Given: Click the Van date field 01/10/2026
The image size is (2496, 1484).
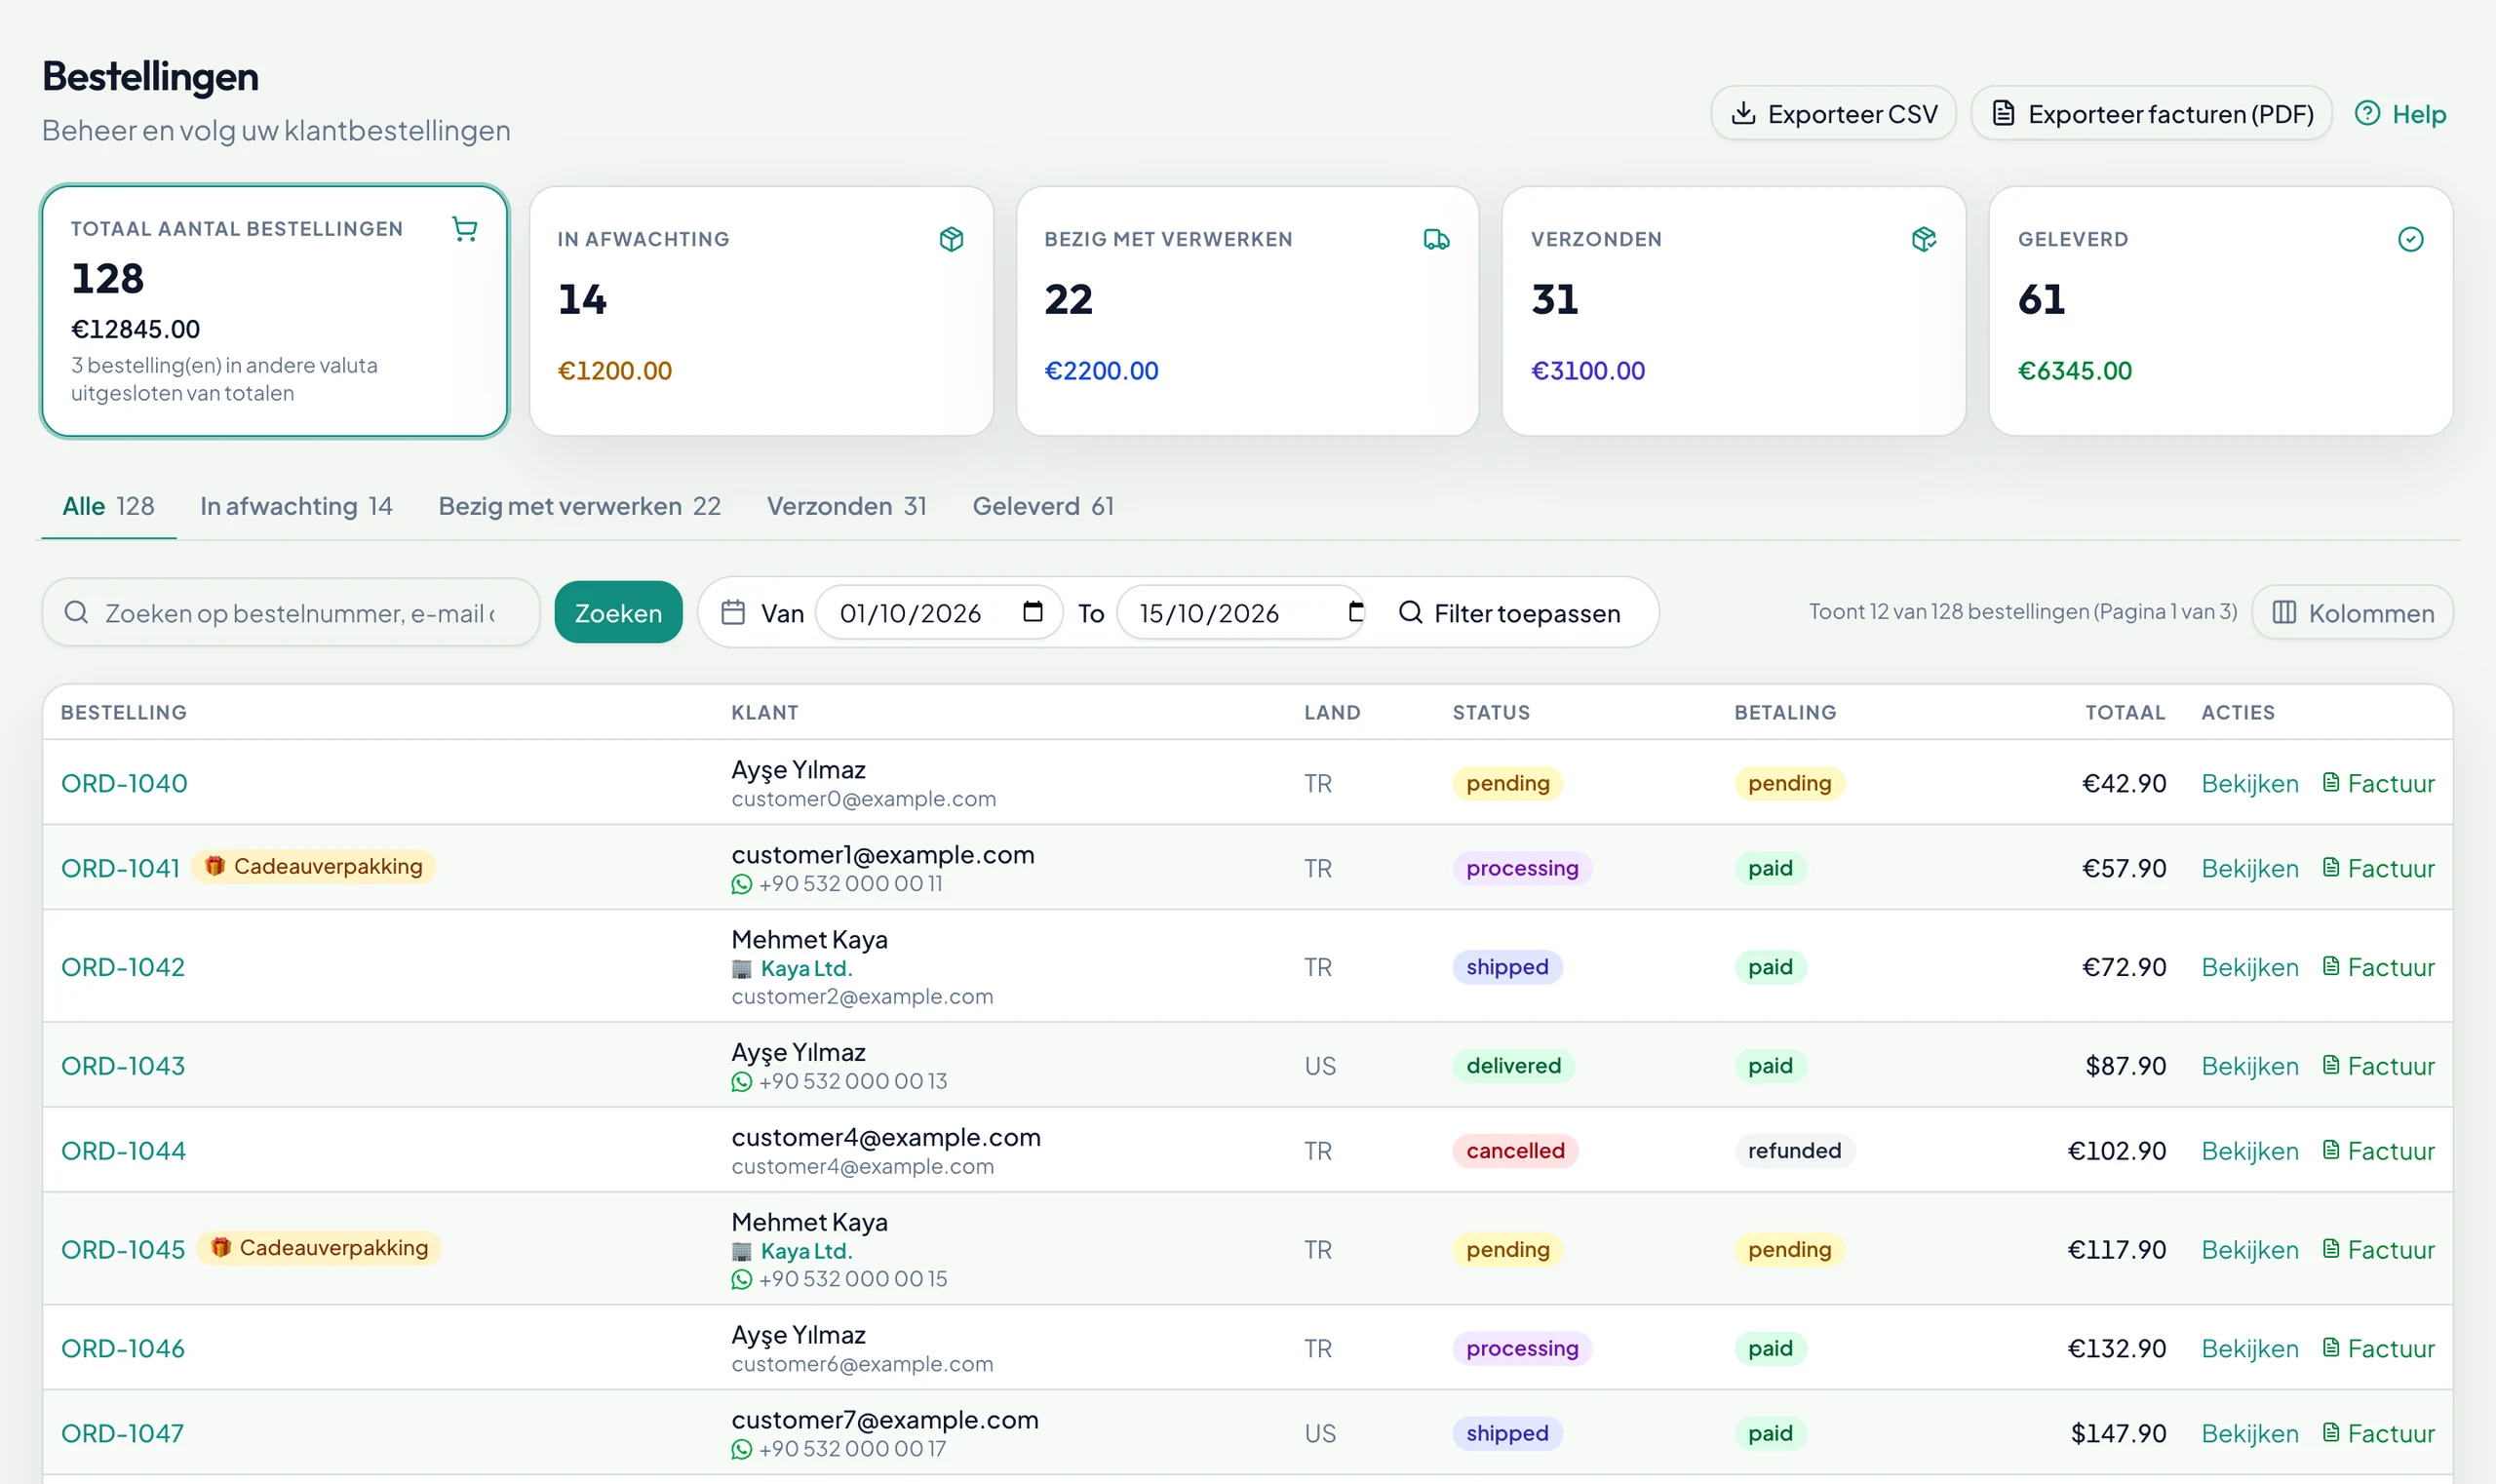Looking at the screenshot, I should tap(939, 612).
